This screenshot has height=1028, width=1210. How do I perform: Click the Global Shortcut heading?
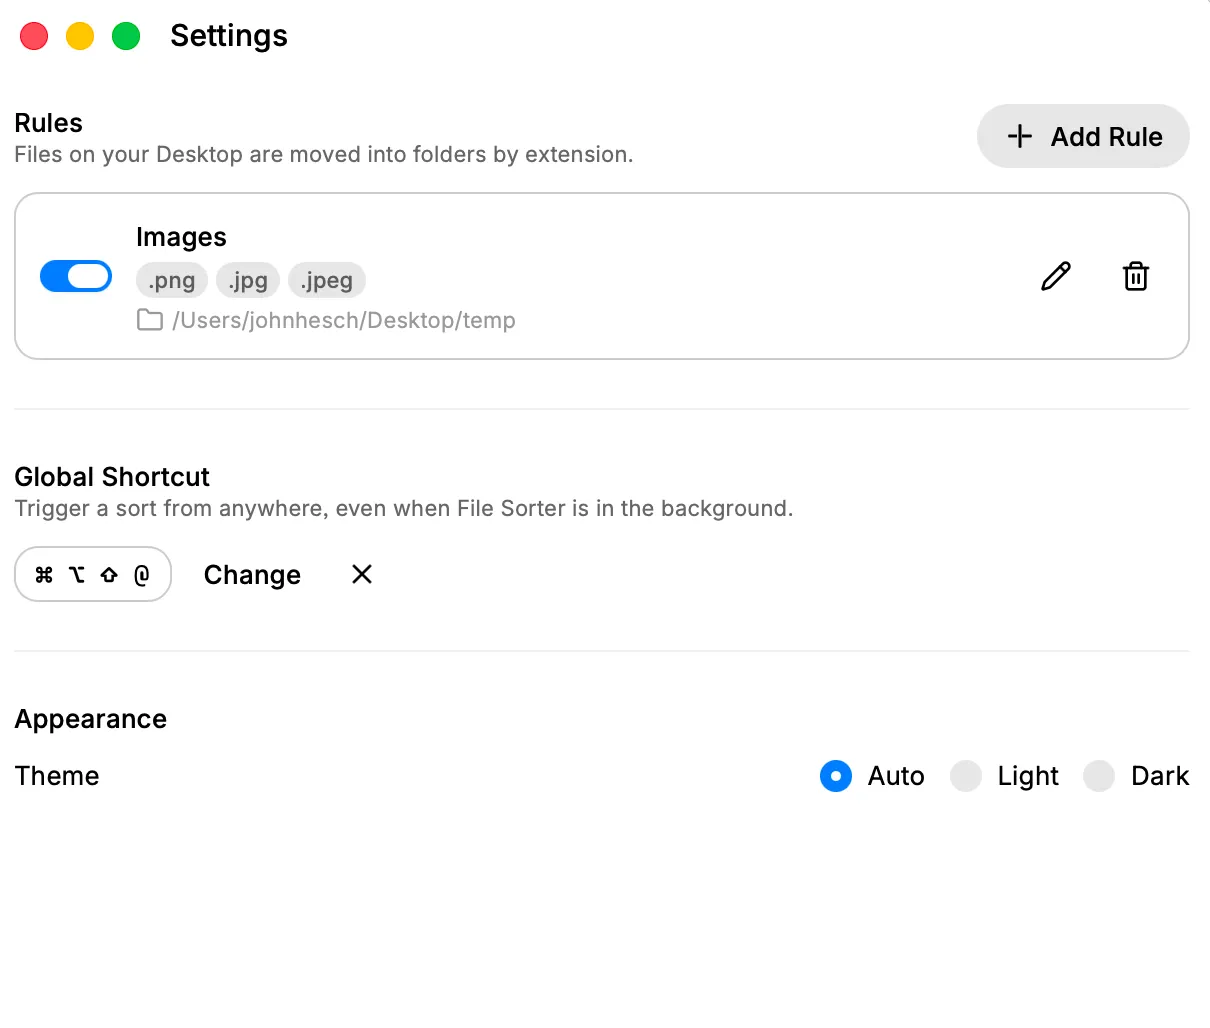(x=112, y=477)
